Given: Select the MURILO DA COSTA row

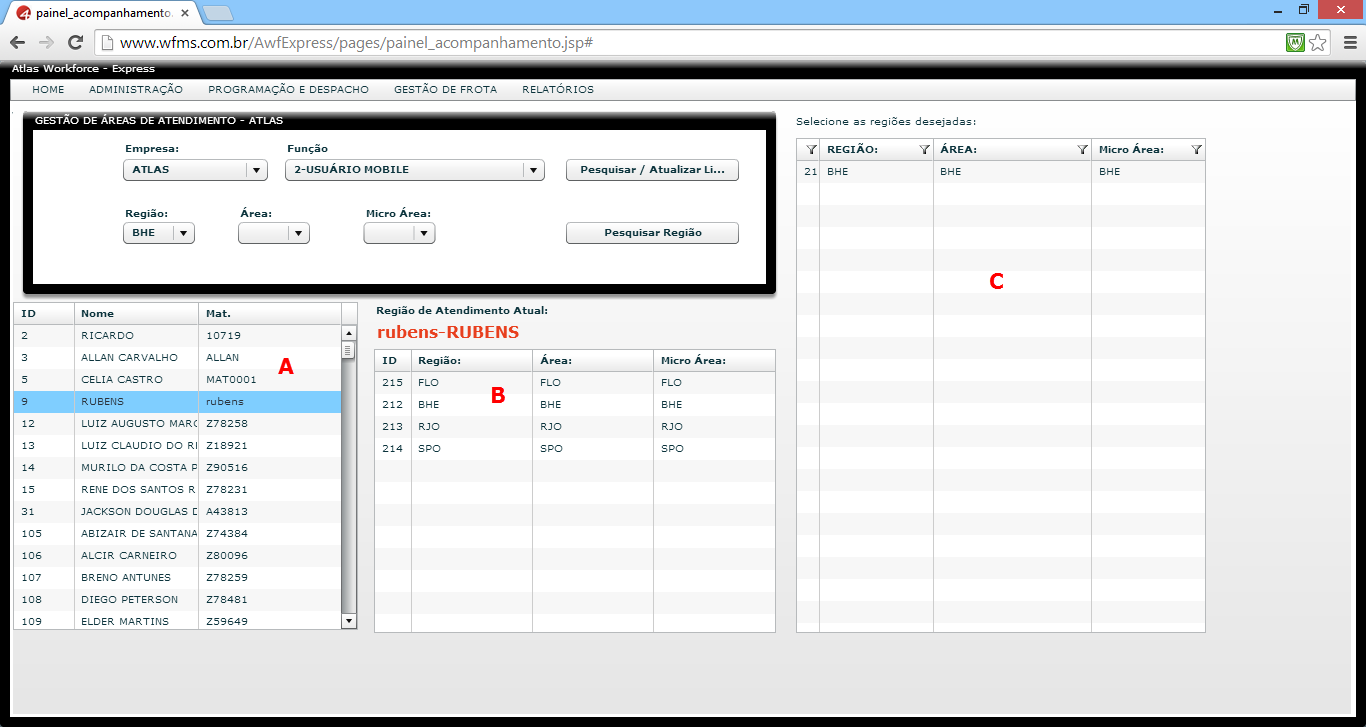Looking at the screenshot, I should pyautogui.click(x=177, y=468).
